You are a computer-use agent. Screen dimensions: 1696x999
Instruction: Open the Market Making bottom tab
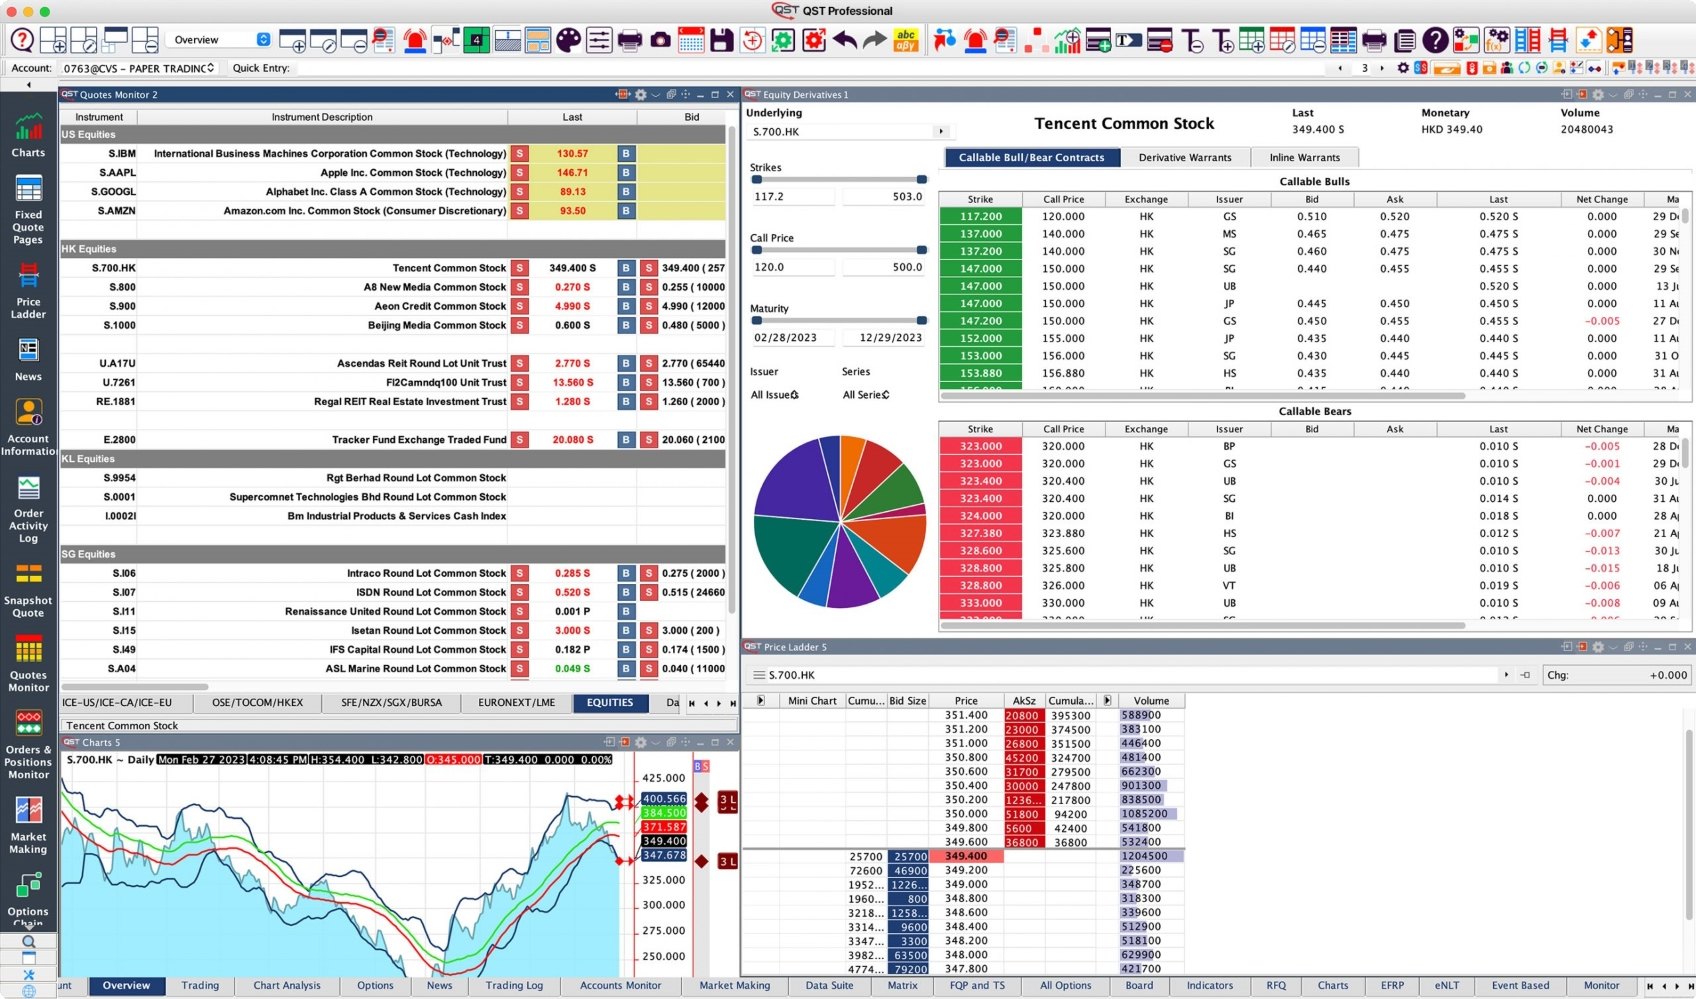point(735,986)
